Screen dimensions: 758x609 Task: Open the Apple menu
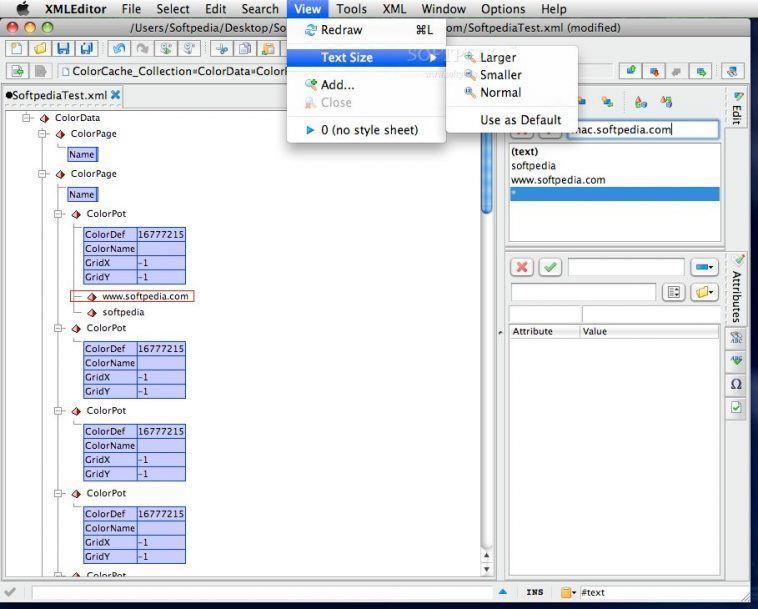(23, 9)
